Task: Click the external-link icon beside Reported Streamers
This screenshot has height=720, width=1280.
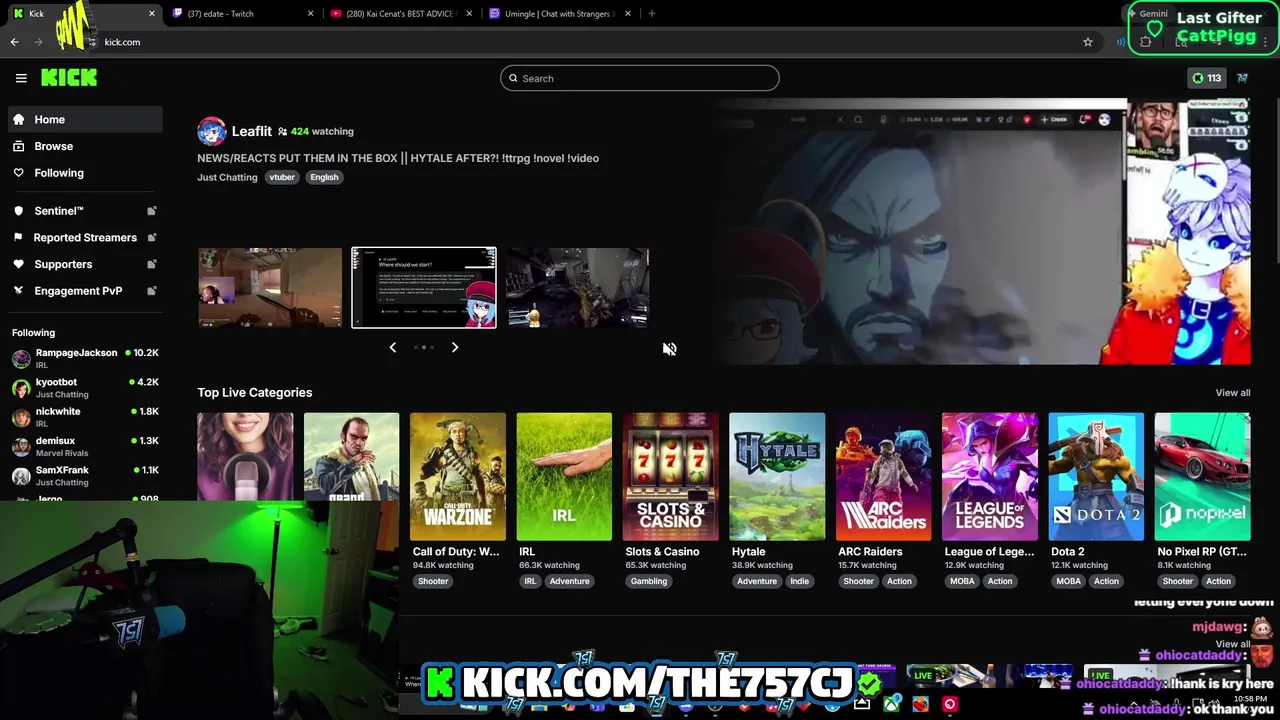Action: [152, 237]
